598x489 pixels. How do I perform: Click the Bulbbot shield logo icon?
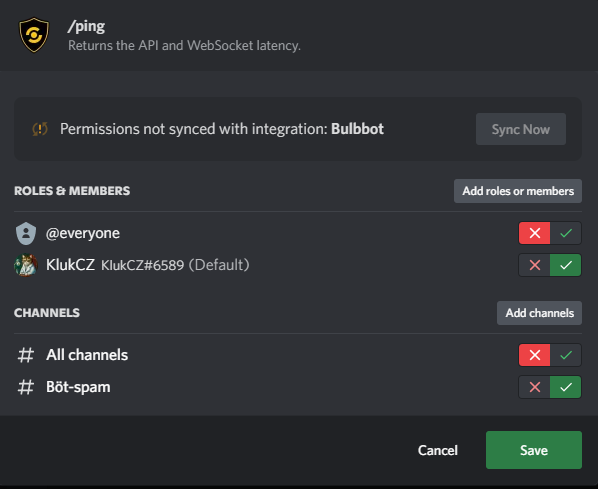(34, 35)
